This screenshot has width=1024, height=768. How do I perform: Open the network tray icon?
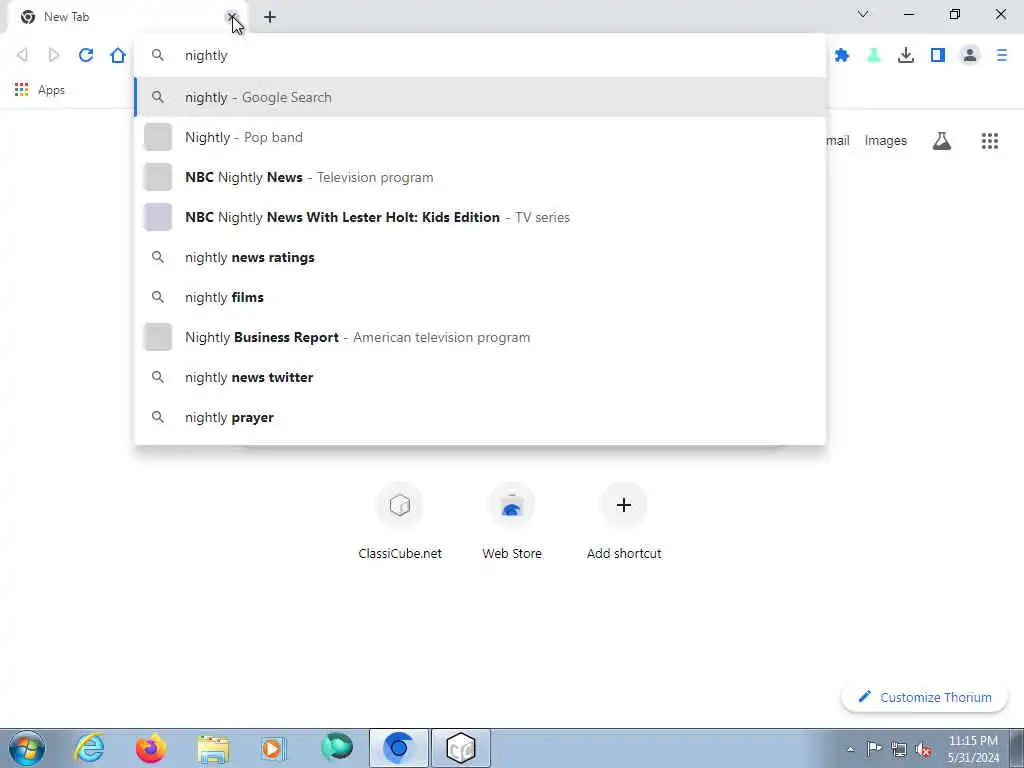(x=899, y=748)
